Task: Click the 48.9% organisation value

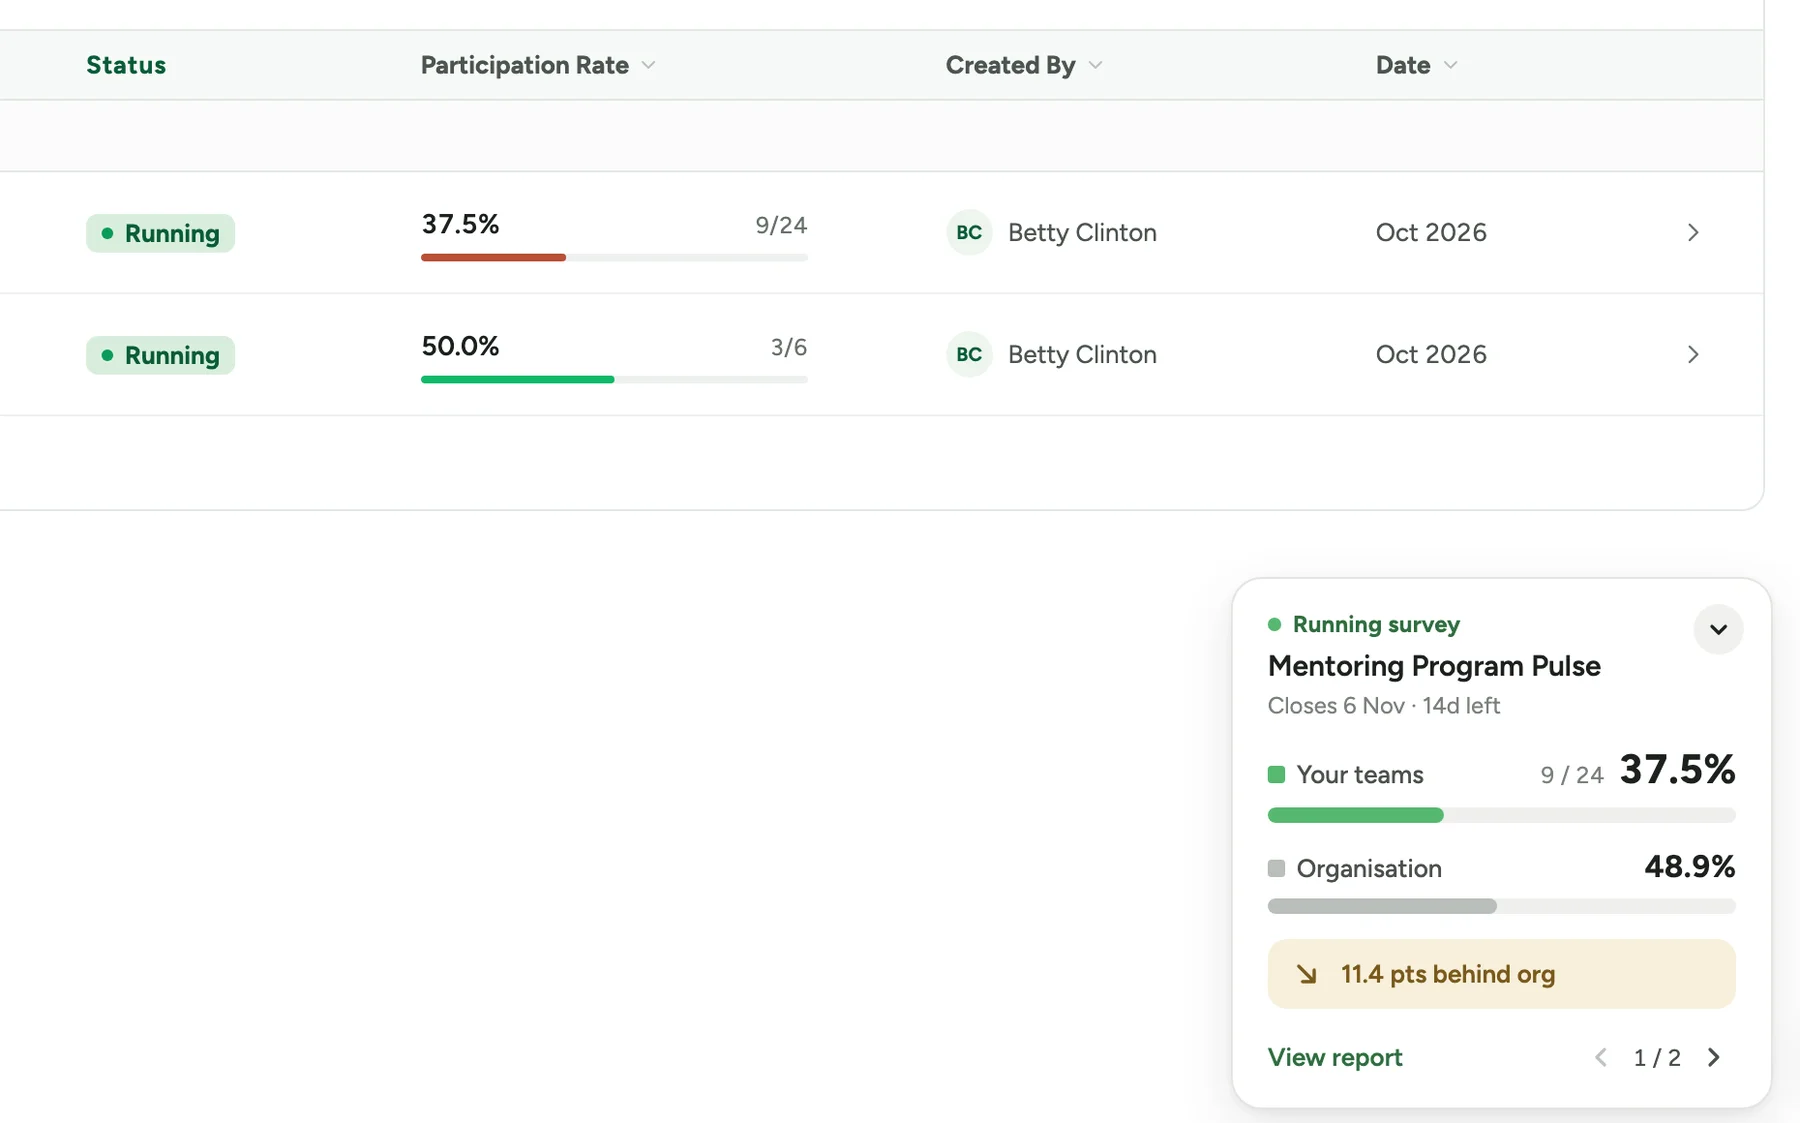Action: [1689, 866]
